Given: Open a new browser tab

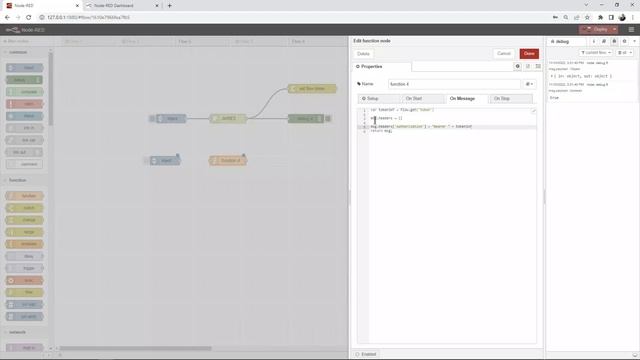Looking at the screenshot, I should click(x=170, y=6).
